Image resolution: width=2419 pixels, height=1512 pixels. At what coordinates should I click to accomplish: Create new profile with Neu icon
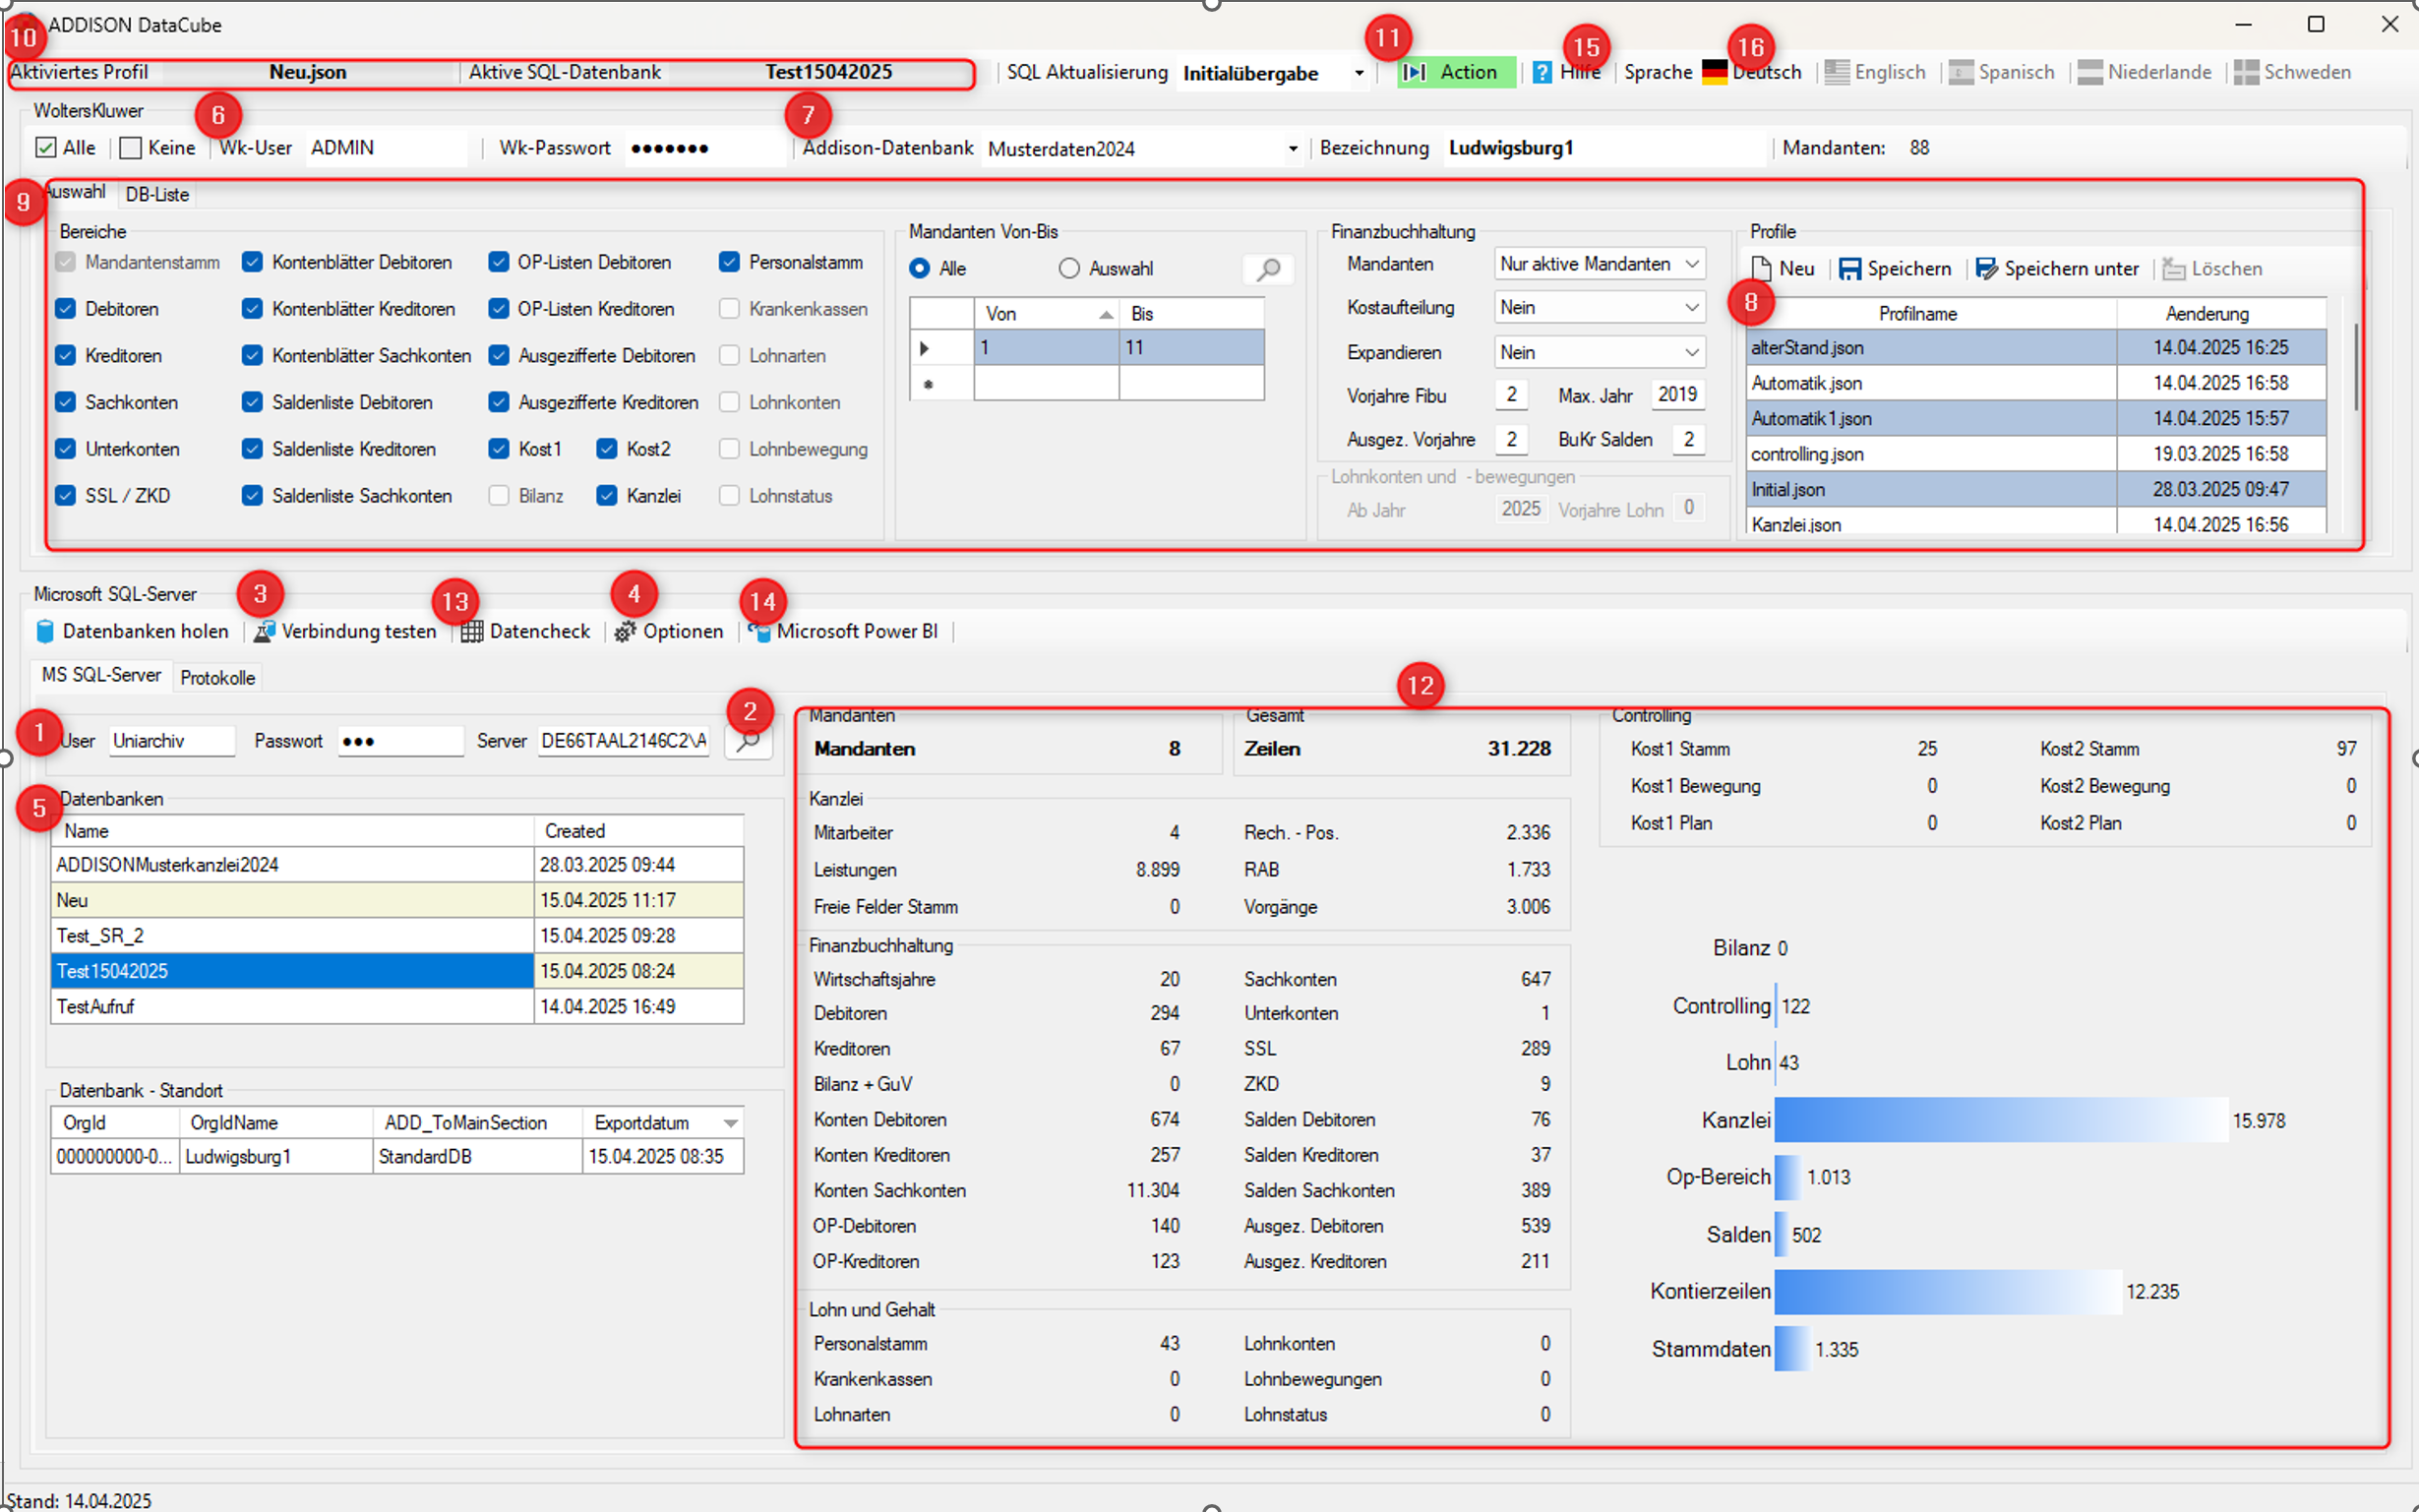pyautogui.click(x=1761, y=269)
